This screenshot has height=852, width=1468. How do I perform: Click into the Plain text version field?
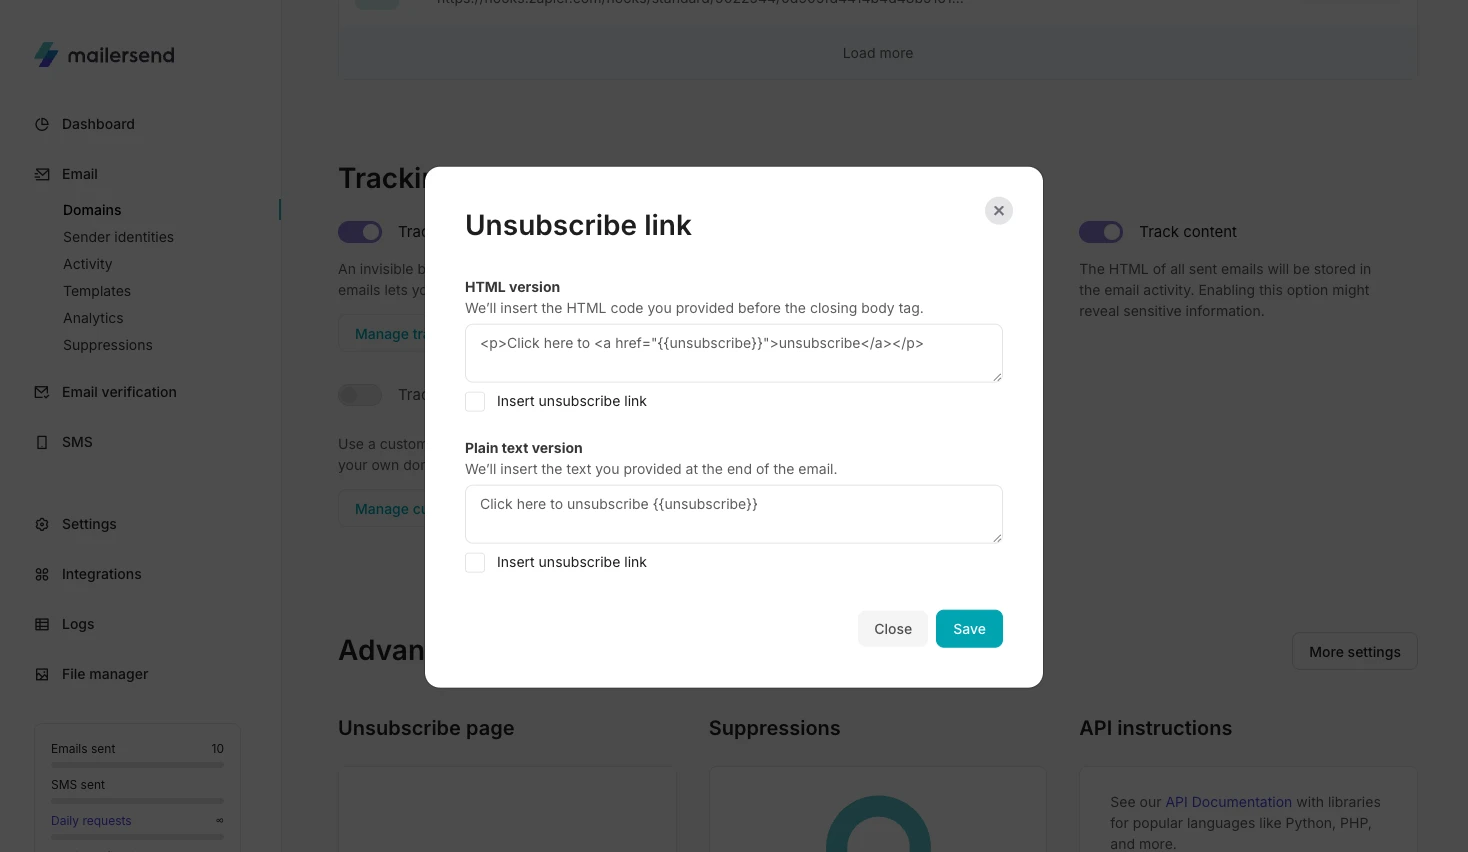coord(733,514)
